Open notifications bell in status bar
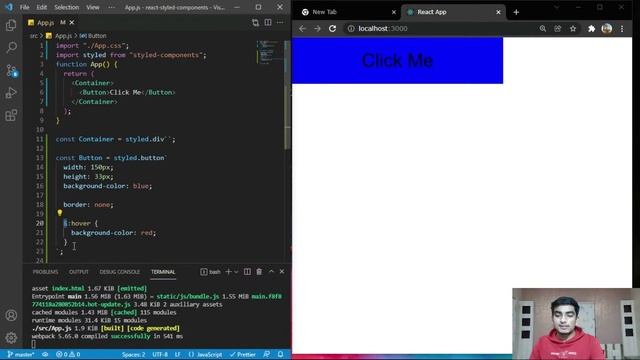 [280, 354]
